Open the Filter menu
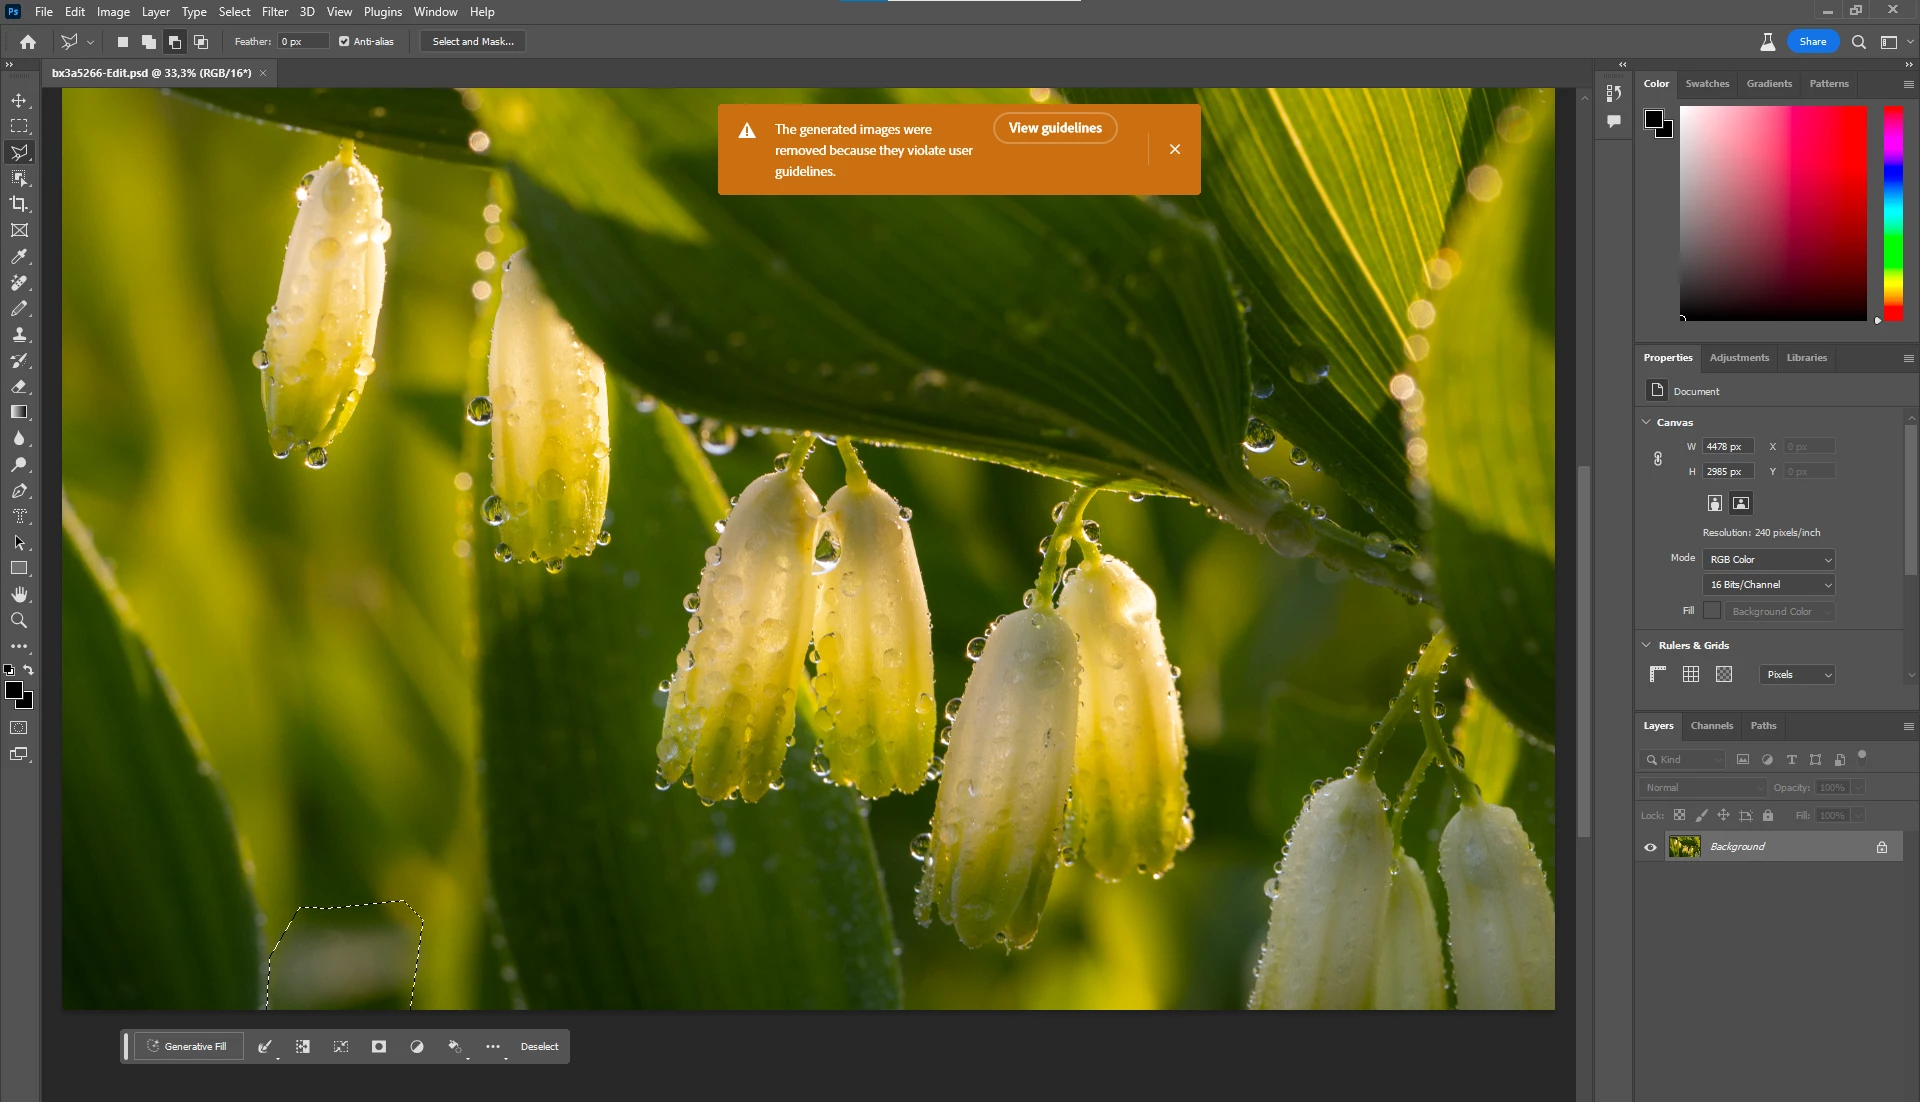This screenshot has height=1102, width=1920. pyautogui.click(x=274, y=12)
